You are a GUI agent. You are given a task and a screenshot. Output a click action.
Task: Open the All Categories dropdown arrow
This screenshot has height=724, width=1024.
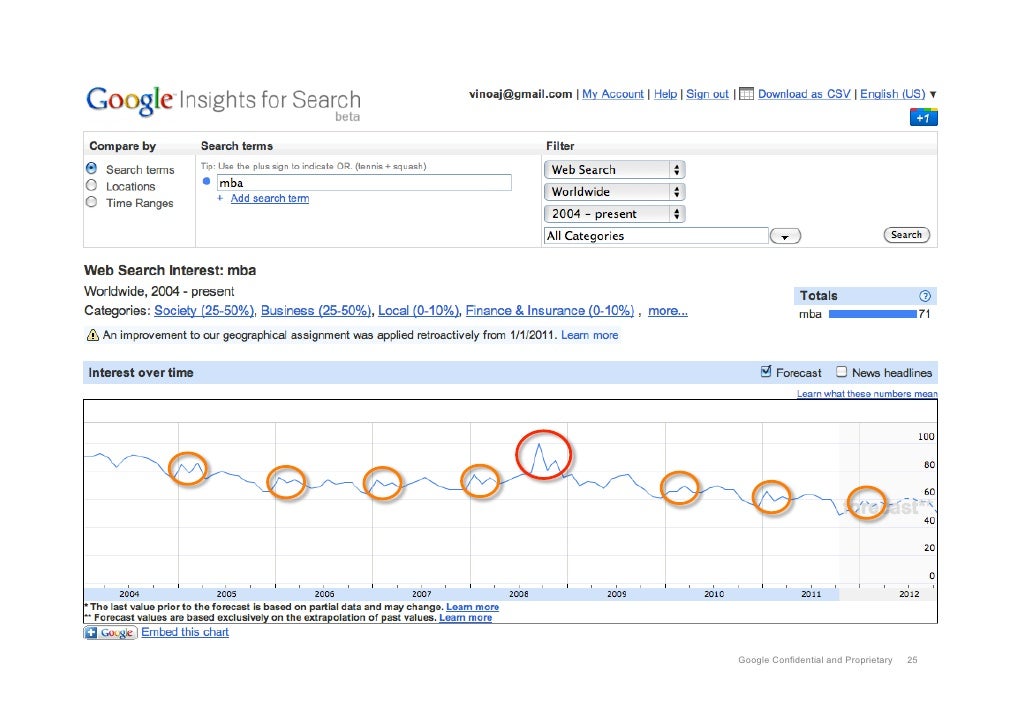pyautogui.click(x=786, y=236)
